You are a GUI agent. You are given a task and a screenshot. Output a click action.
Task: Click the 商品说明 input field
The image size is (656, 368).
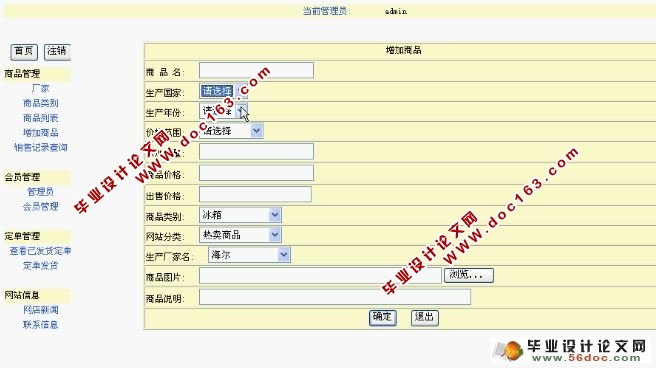[x=335, y=297]
